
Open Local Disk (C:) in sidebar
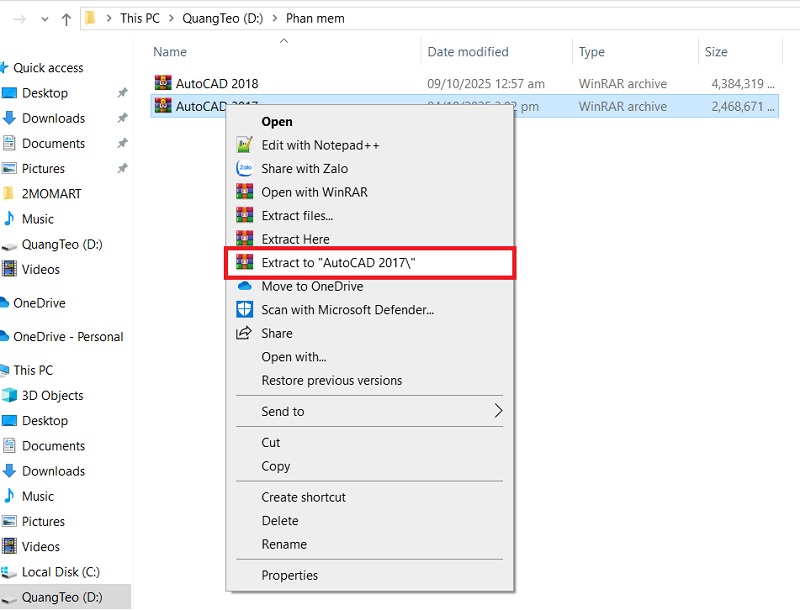point(62,572)
